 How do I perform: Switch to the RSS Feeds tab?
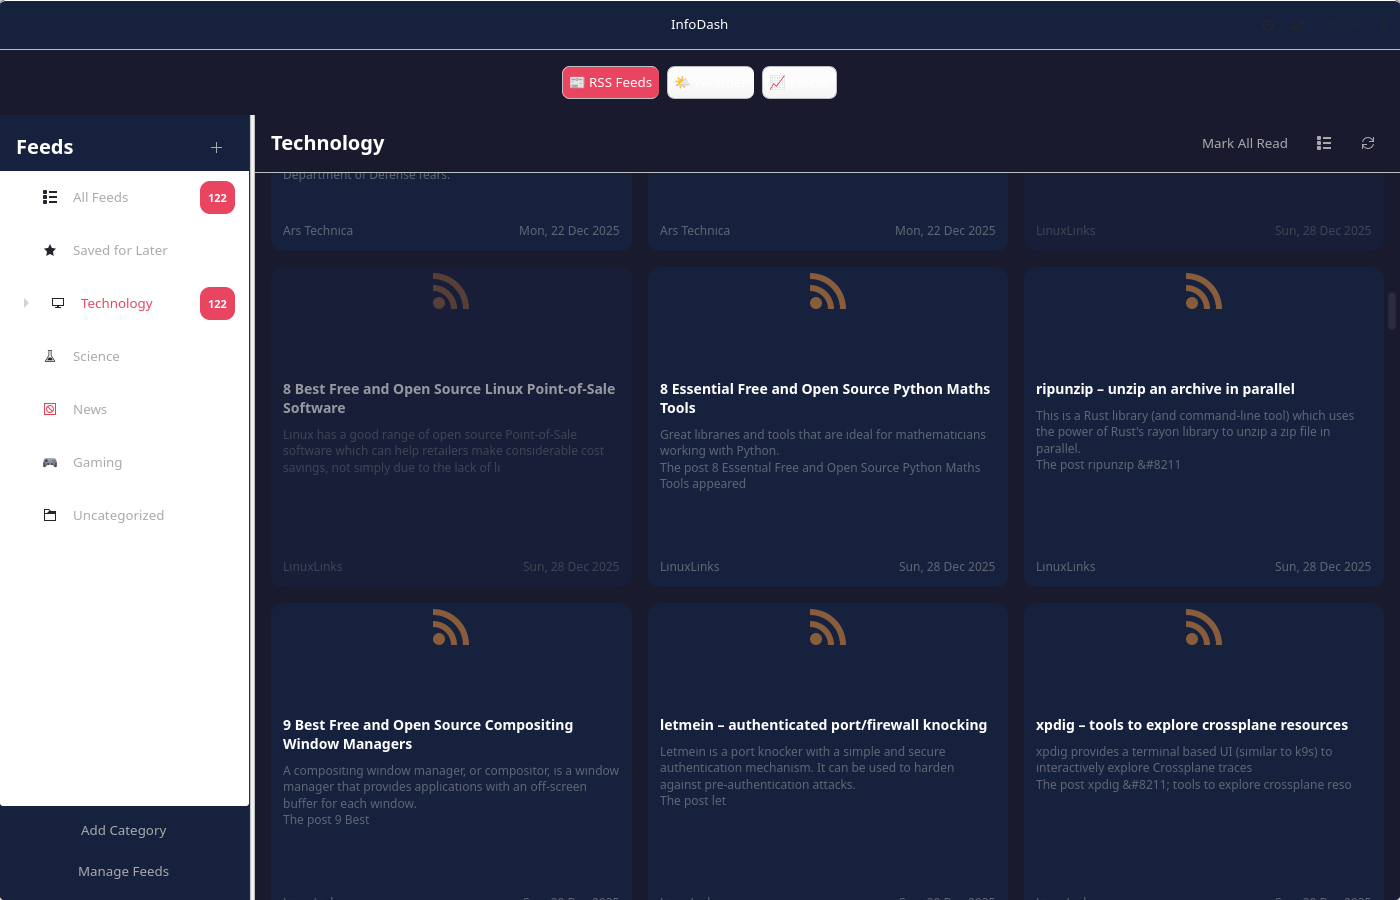pos(610,83)
